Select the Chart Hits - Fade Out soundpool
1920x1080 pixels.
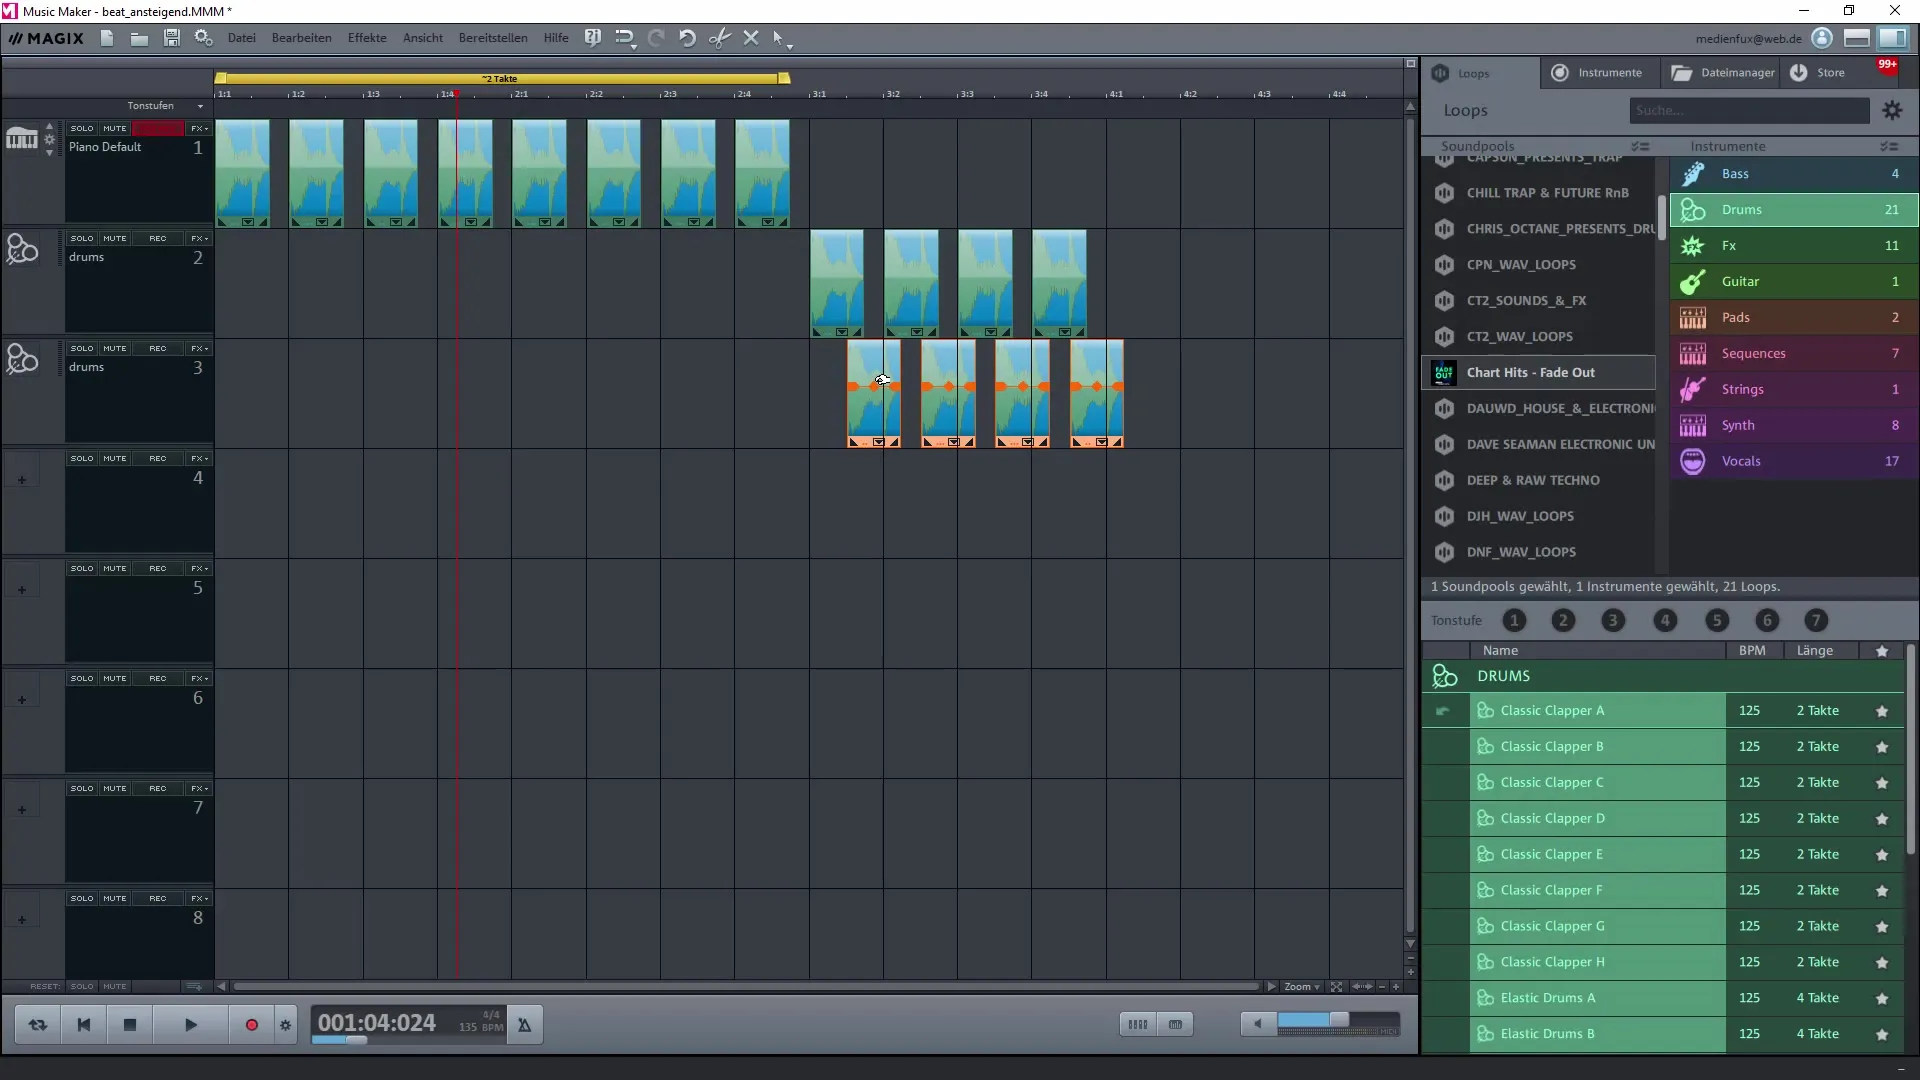point(1539,373)
